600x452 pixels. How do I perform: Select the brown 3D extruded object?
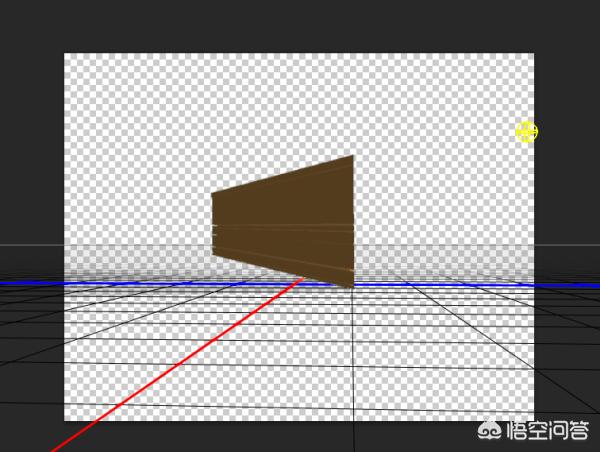tap(283, 222)
